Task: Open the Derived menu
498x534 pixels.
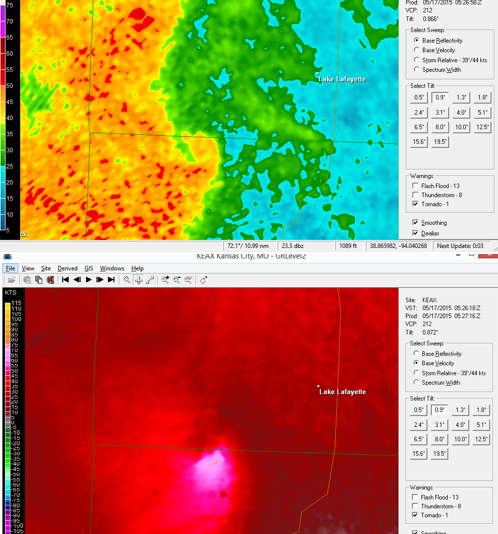Action: coord(67,268)
